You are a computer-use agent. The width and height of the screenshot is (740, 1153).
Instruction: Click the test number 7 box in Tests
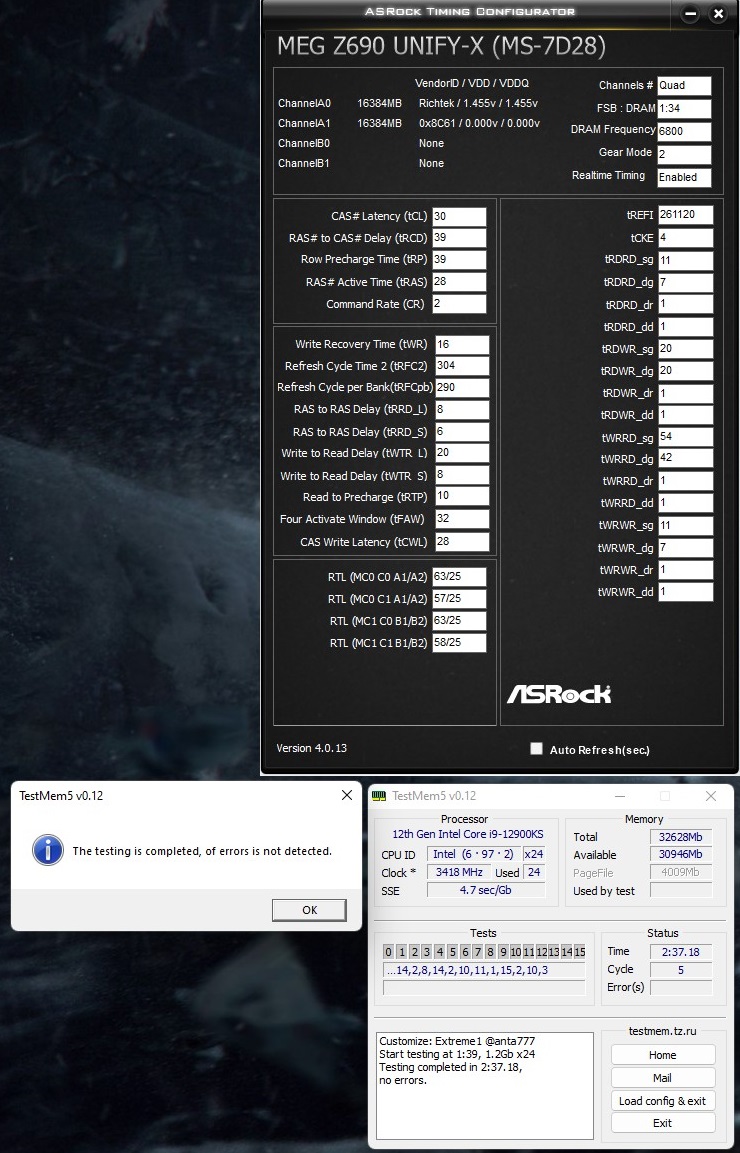tap(478, 952)
